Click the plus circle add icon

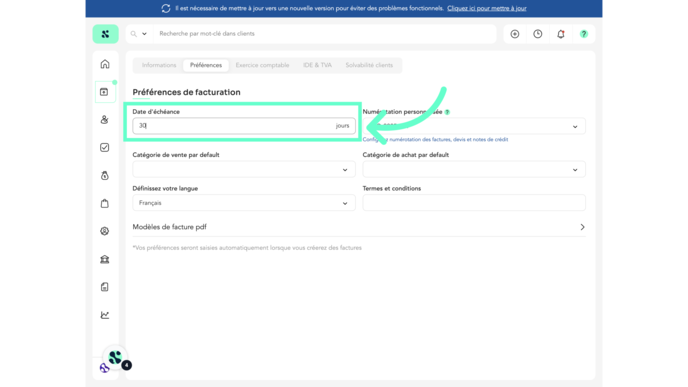[515, 34]
